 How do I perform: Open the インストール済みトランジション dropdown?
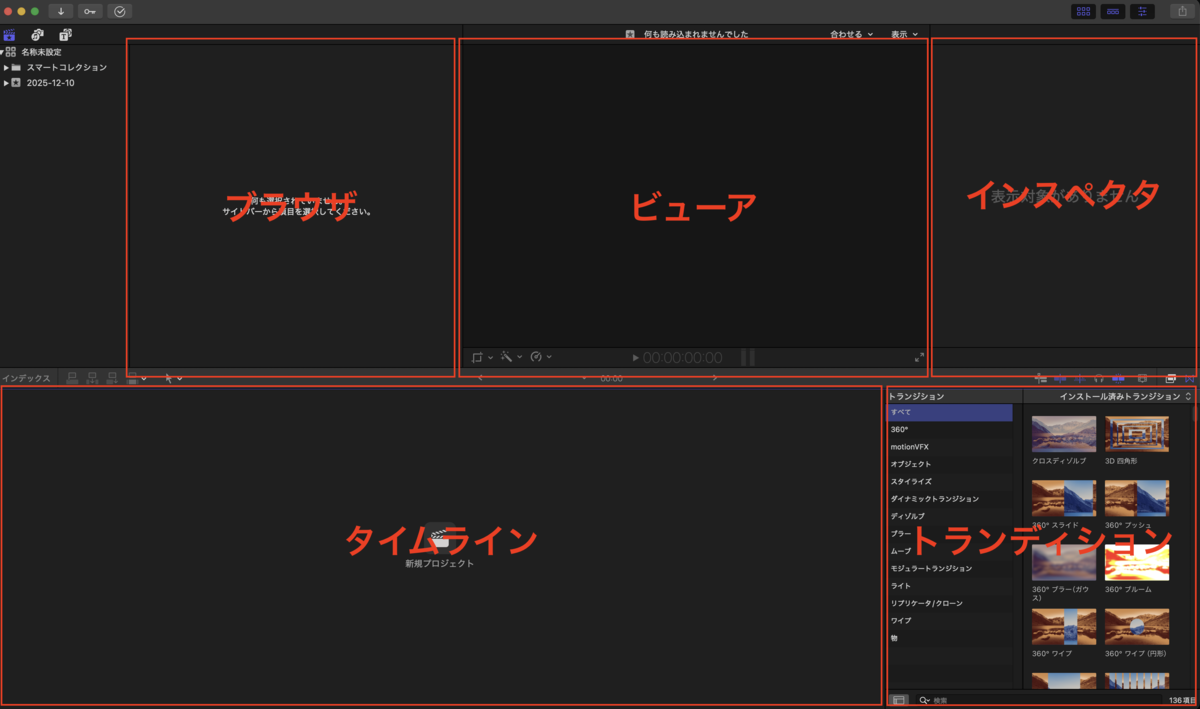(1125, 397)
